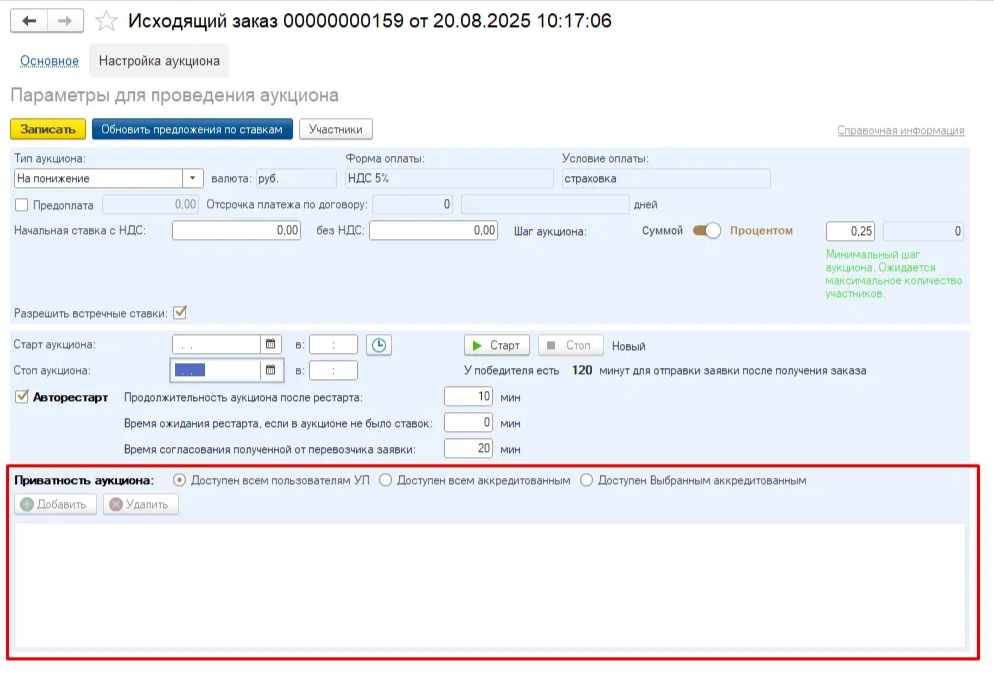Add order to favorites with star icon
This screenshot has height=674, width=994.
[x=106, y=21]
